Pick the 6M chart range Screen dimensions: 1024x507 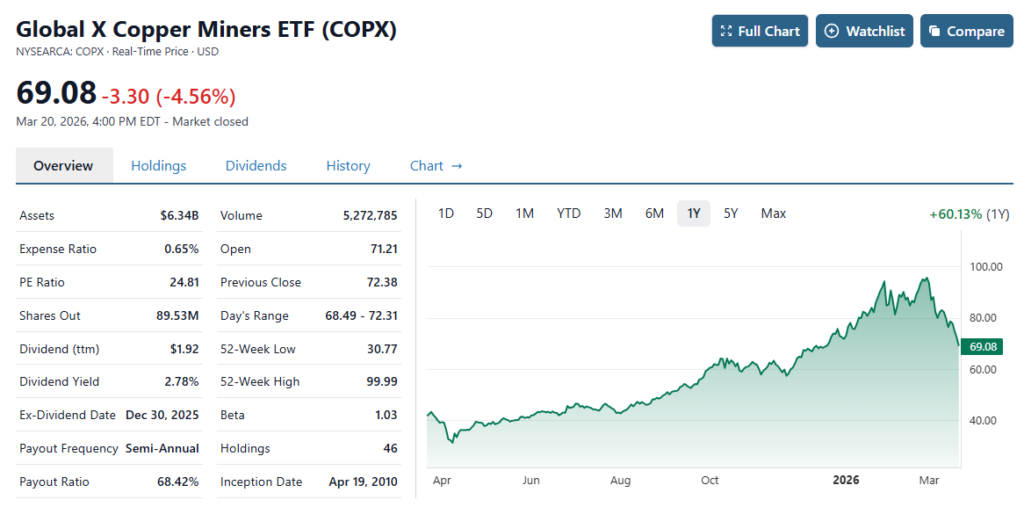[x=654, y=213]
